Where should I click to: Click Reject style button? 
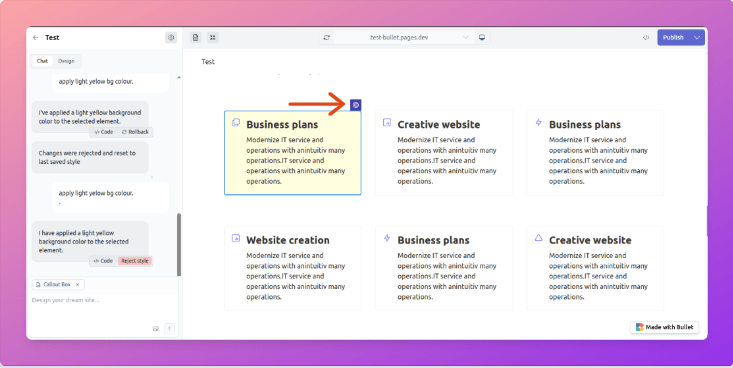coord(135,261)
